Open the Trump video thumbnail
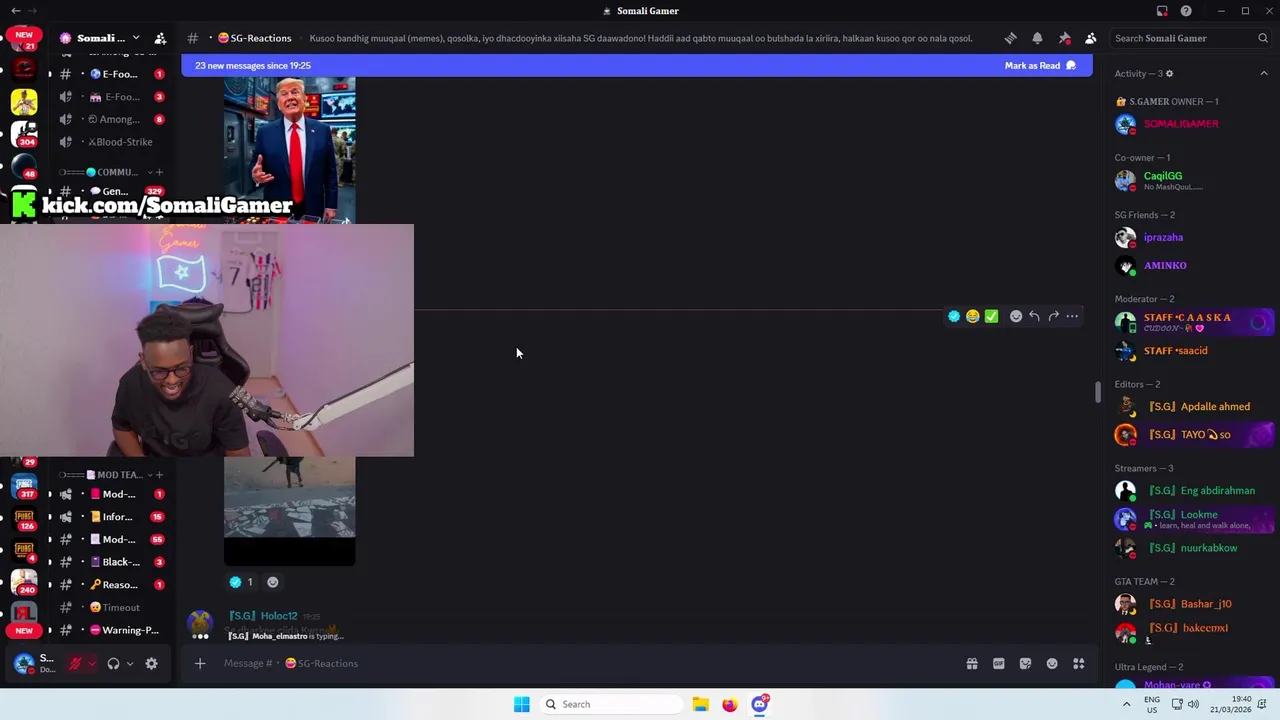1280x720 pixels. click(289, 148)
